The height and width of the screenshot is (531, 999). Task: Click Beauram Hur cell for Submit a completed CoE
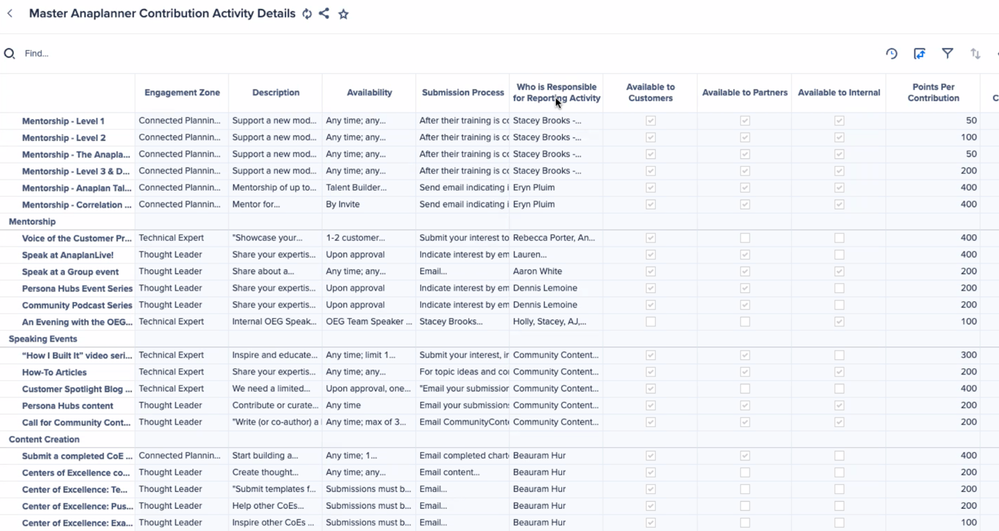point(556,456)
